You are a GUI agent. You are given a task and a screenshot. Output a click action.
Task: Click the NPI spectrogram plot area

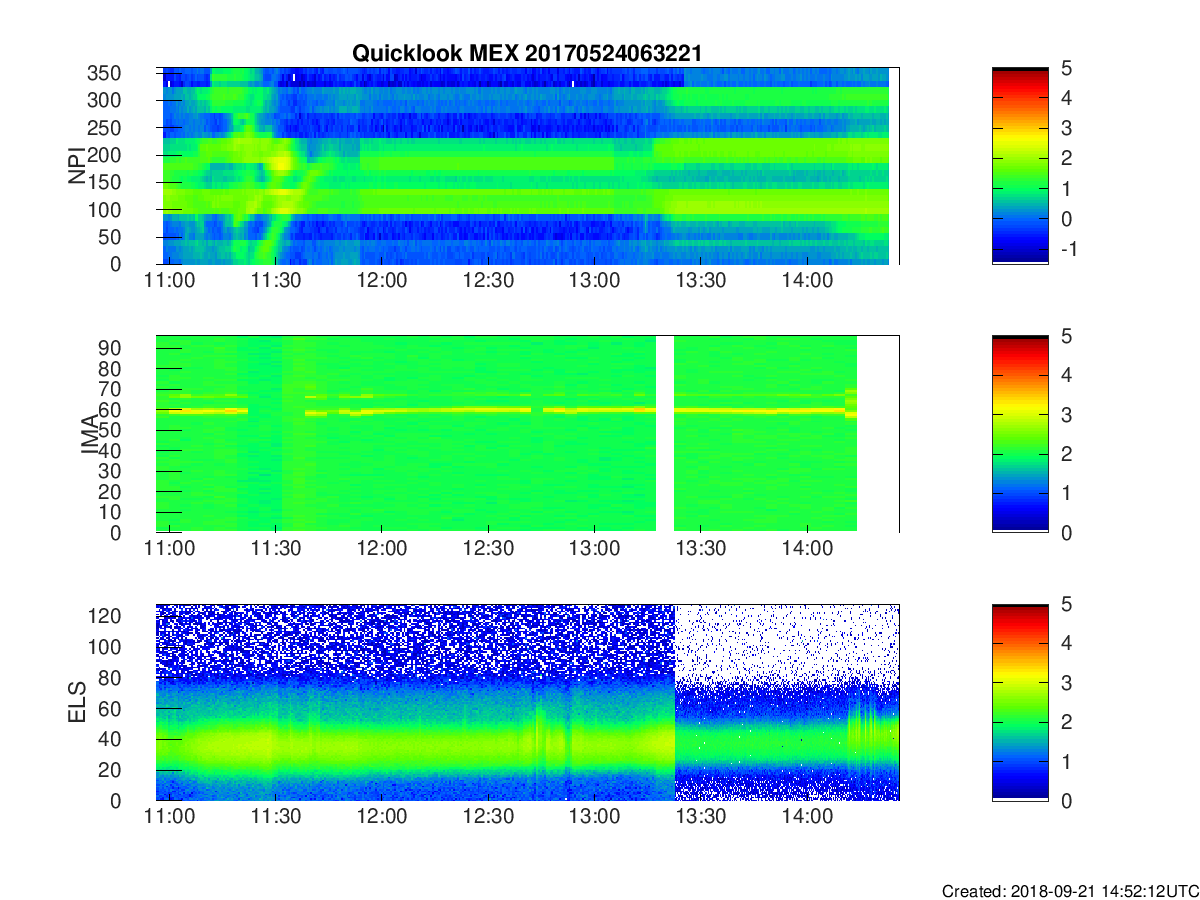[x=528, y=166]
